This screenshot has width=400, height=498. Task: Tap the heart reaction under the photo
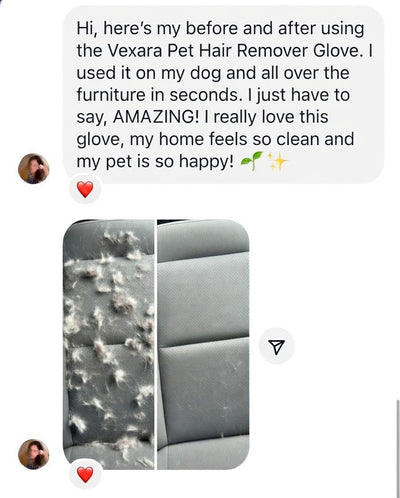pyautogui.click(x=85, y=475)
